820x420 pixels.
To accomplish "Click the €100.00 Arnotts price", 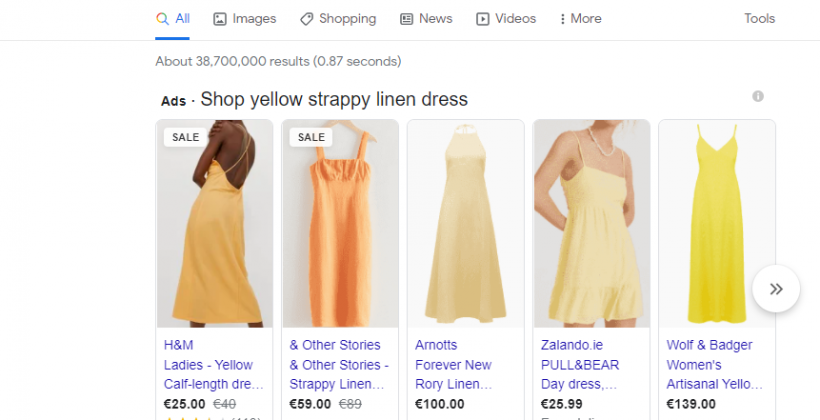I will pos(440,404).
